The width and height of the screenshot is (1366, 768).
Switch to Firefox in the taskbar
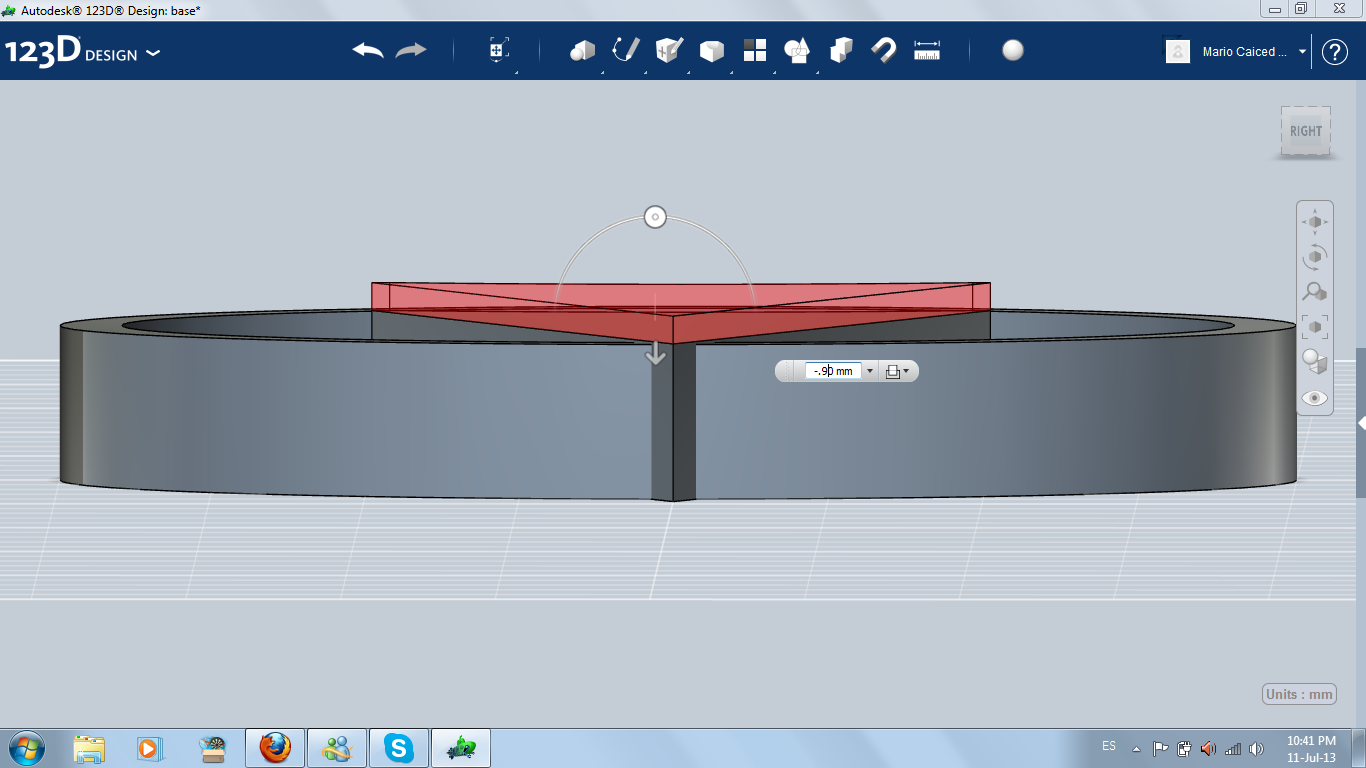pos(275,747)
